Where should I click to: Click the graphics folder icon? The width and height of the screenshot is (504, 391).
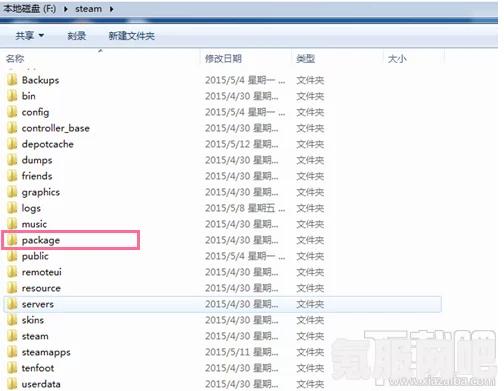click(x=12, y=192)
